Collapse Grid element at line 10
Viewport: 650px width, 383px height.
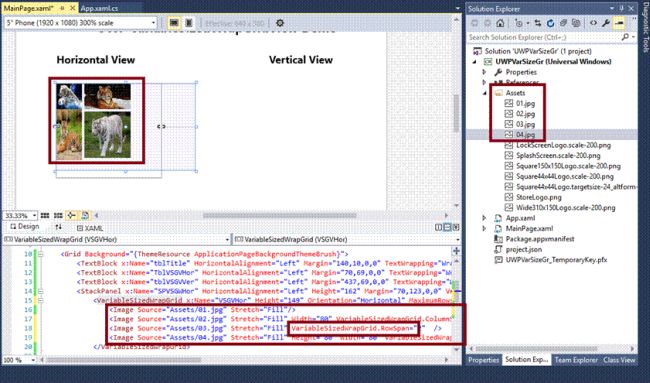point(40,254)
